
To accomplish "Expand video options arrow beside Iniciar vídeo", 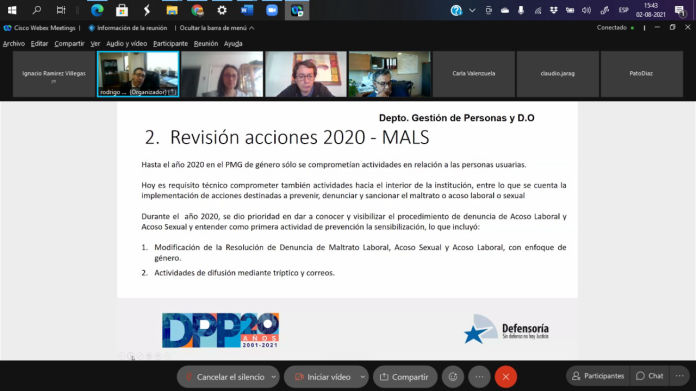I will pos(363,377).
